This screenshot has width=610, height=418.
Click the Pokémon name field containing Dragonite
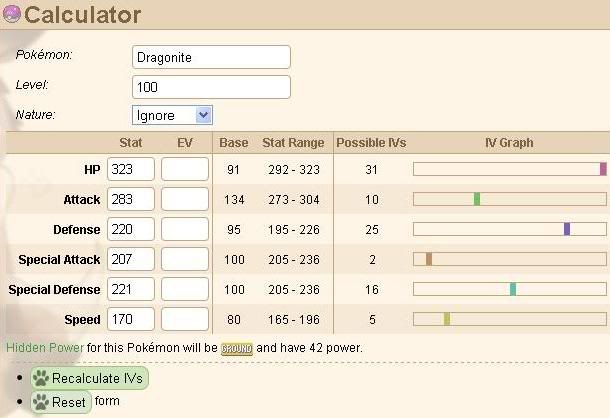(x=211, y=57)
